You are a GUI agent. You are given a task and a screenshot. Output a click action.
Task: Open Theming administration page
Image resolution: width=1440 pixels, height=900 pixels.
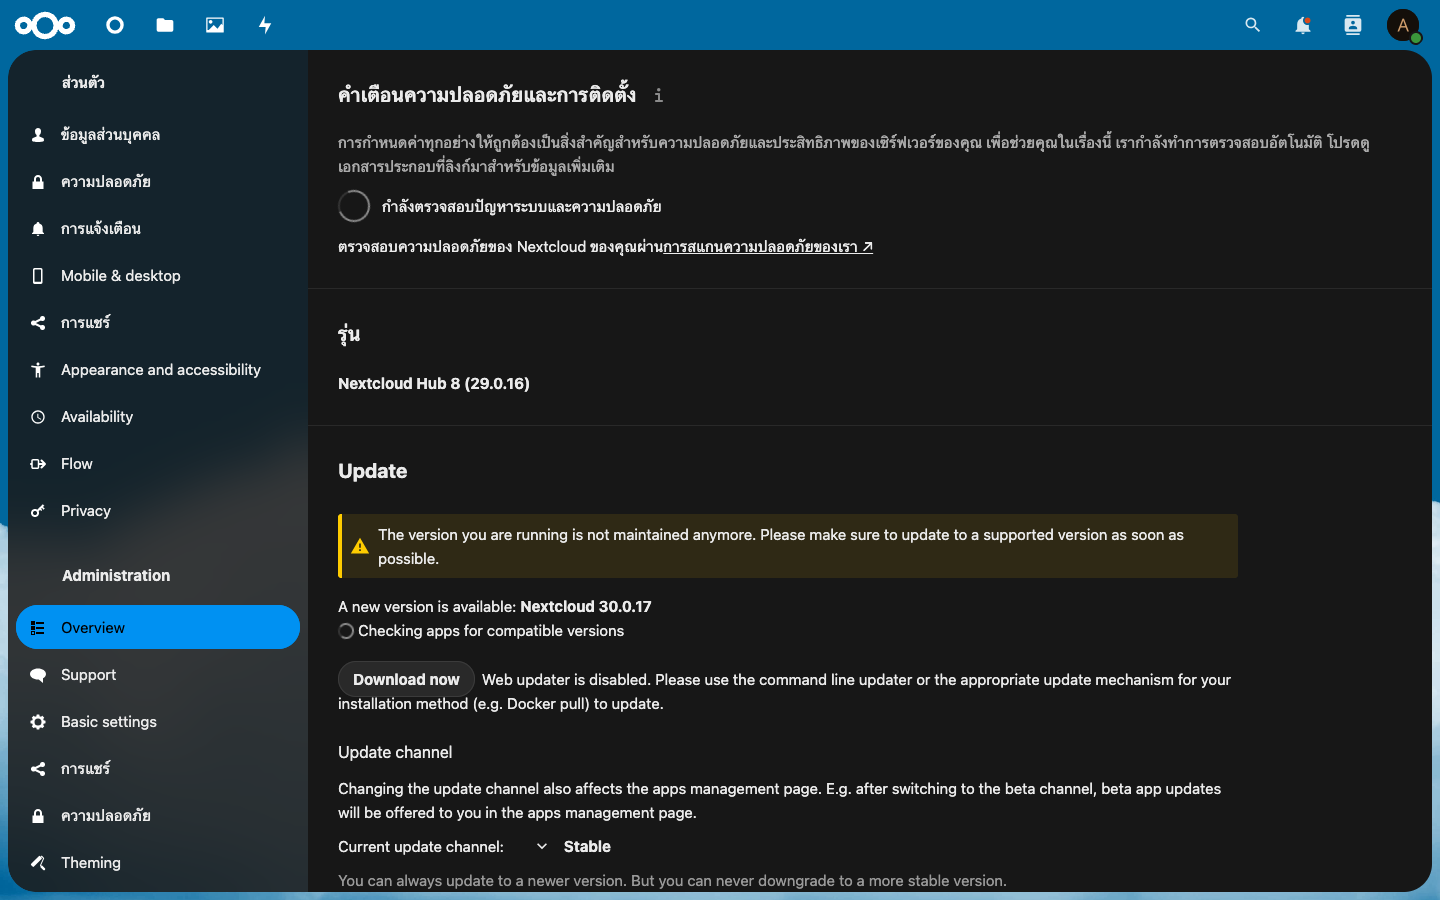(158, 863)
